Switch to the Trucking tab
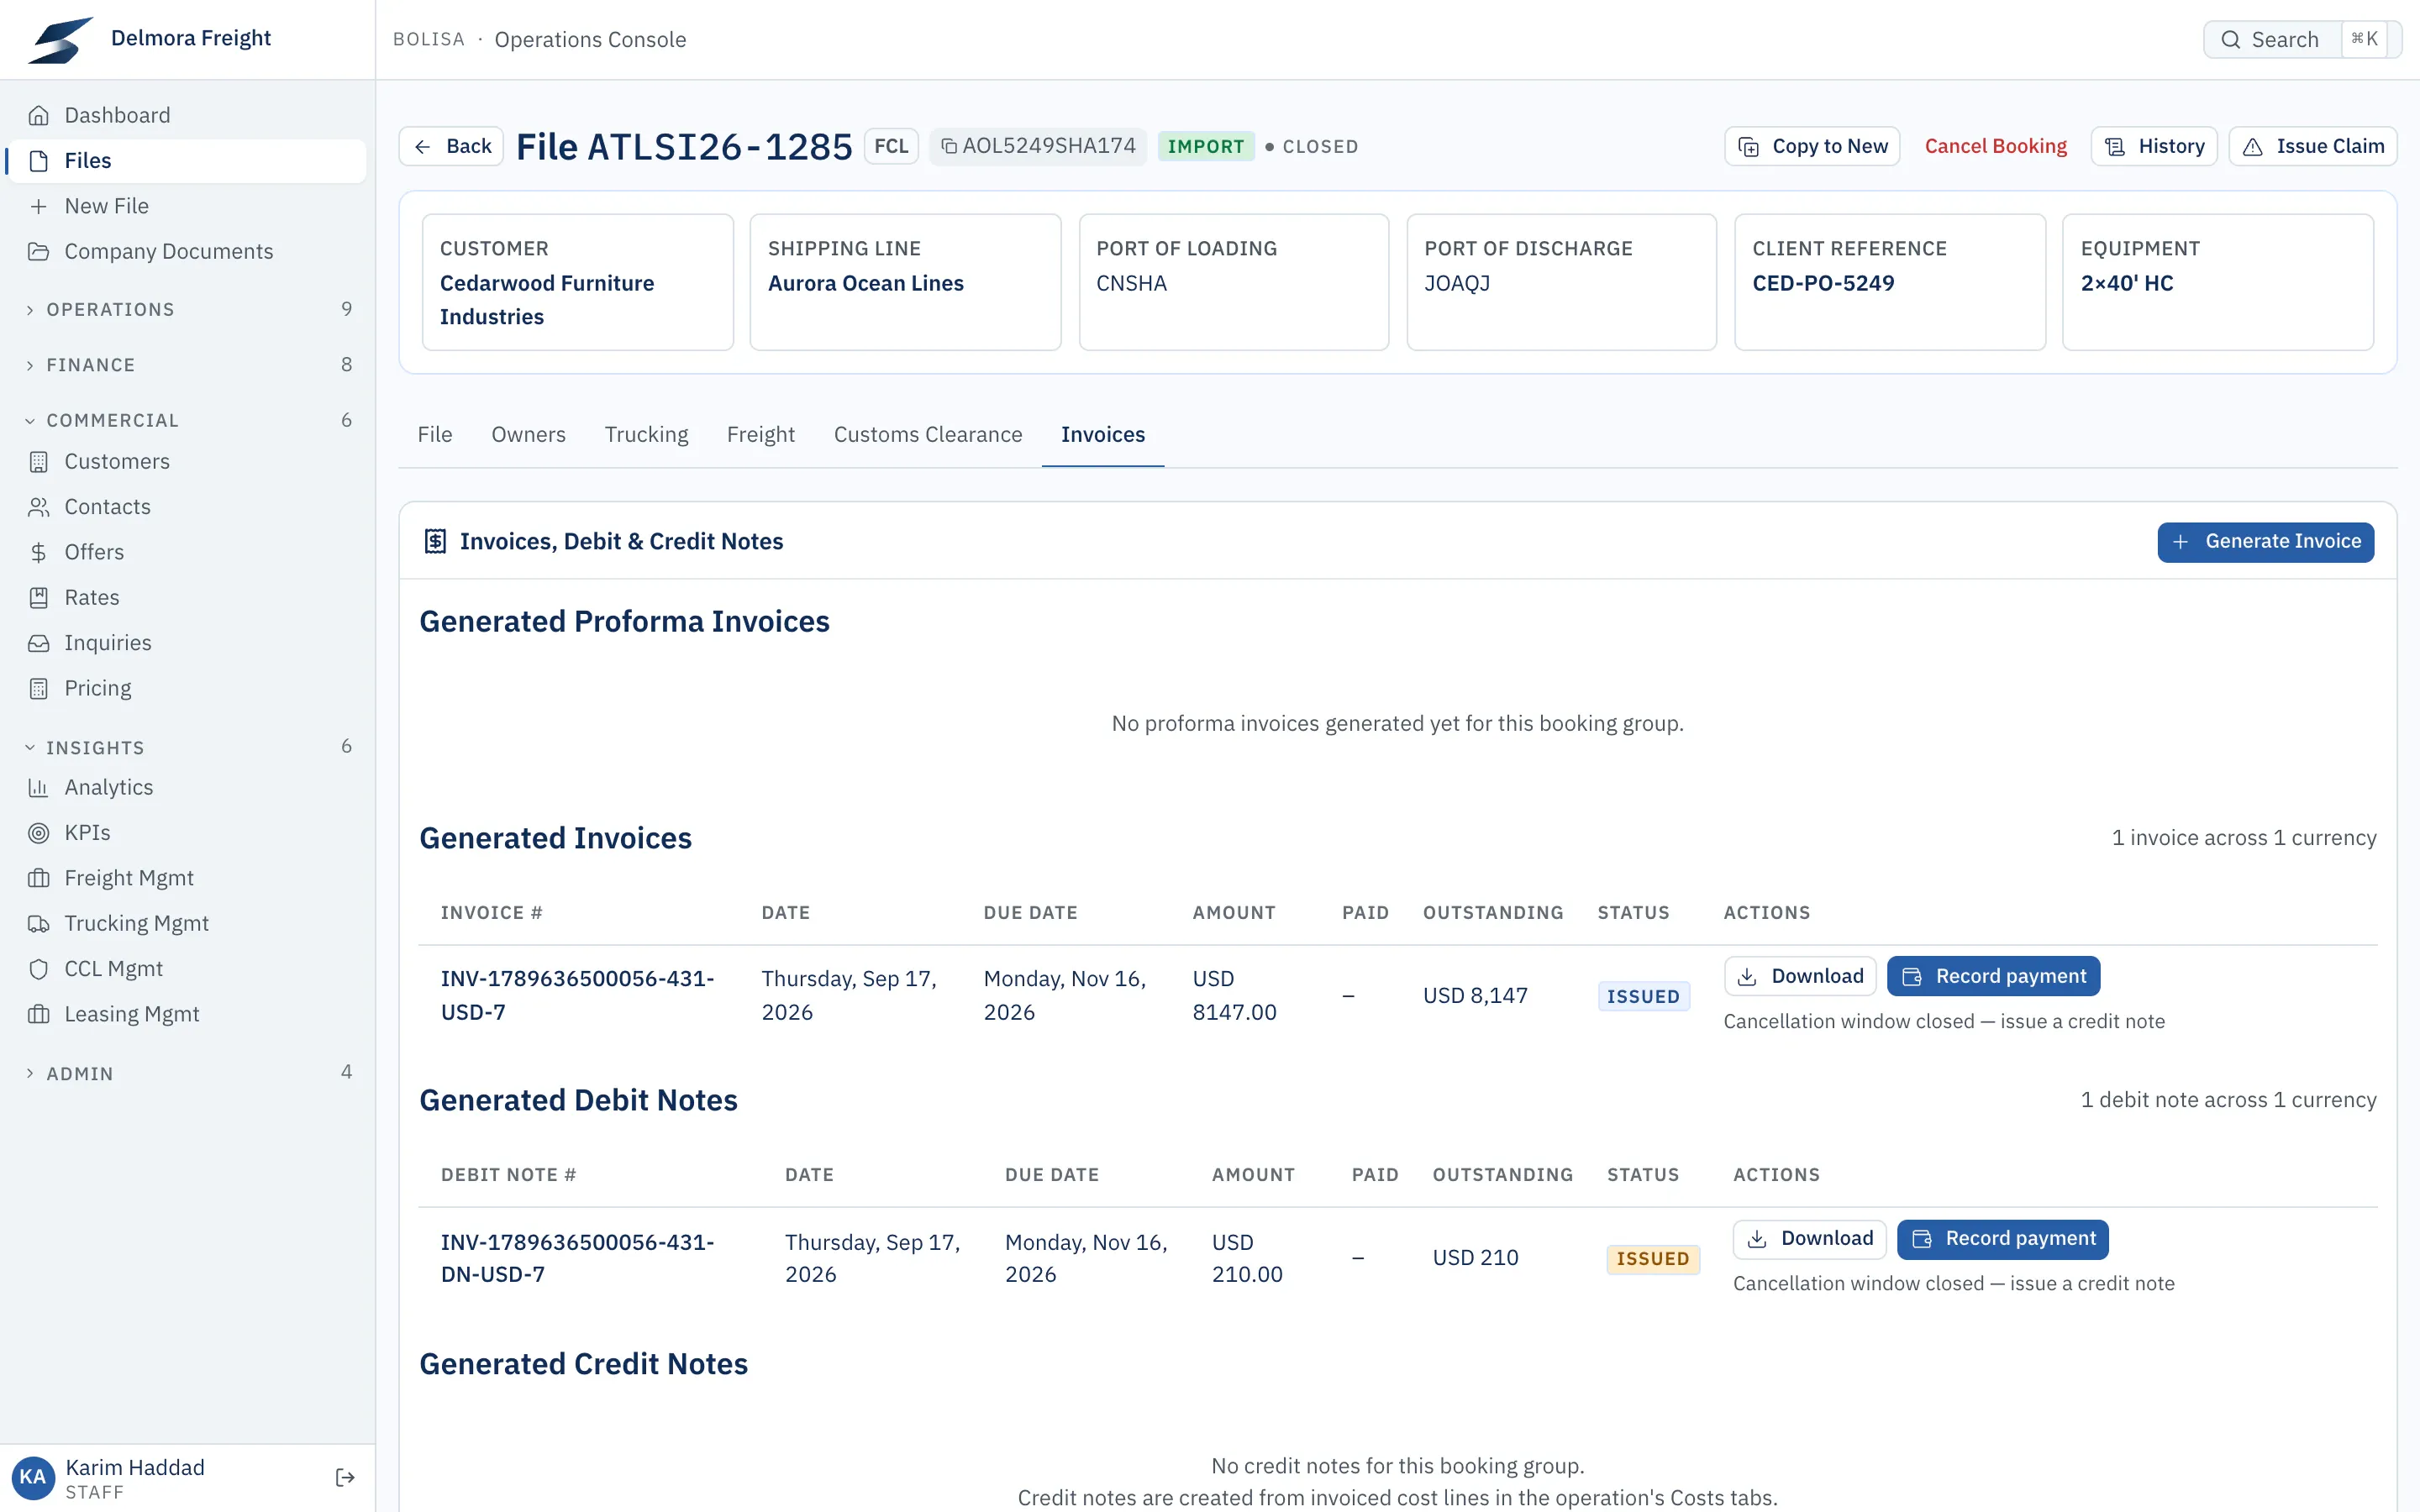This screenshot has width=2420, height=1512. tap(646, 434)
